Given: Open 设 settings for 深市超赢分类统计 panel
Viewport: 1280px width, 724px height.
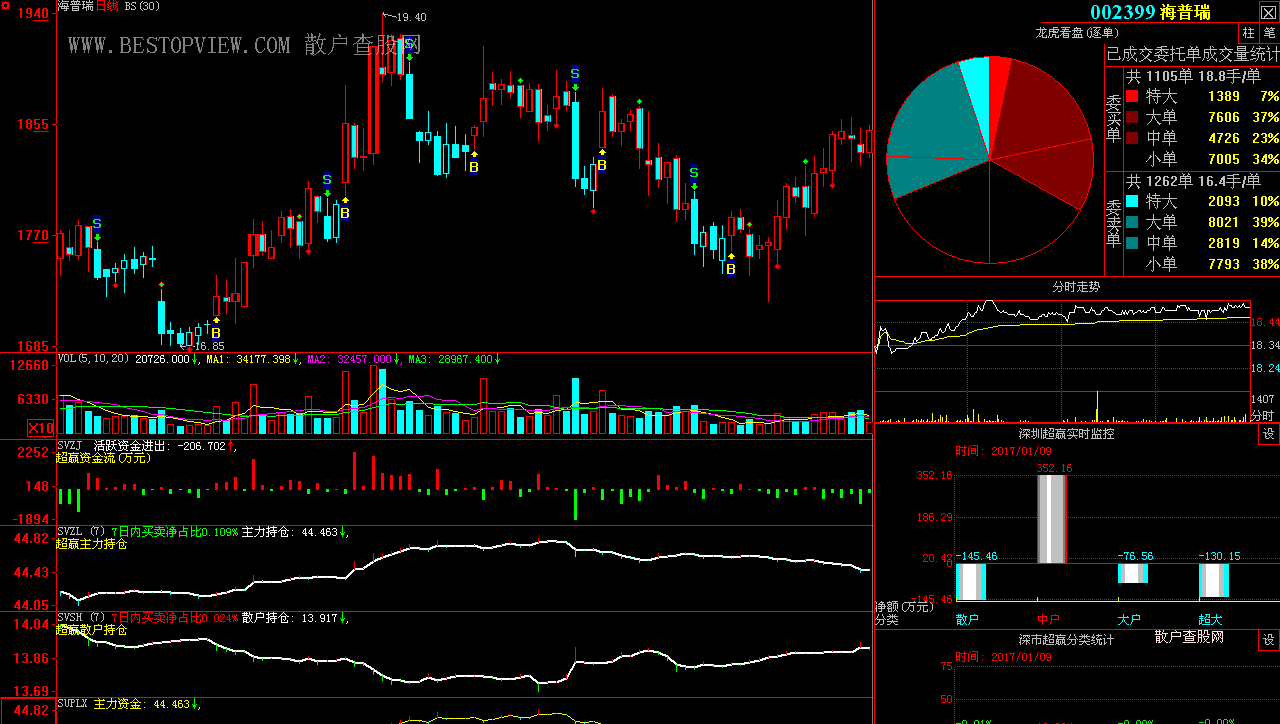Looking at the screenshot, I should [1268, 640].
